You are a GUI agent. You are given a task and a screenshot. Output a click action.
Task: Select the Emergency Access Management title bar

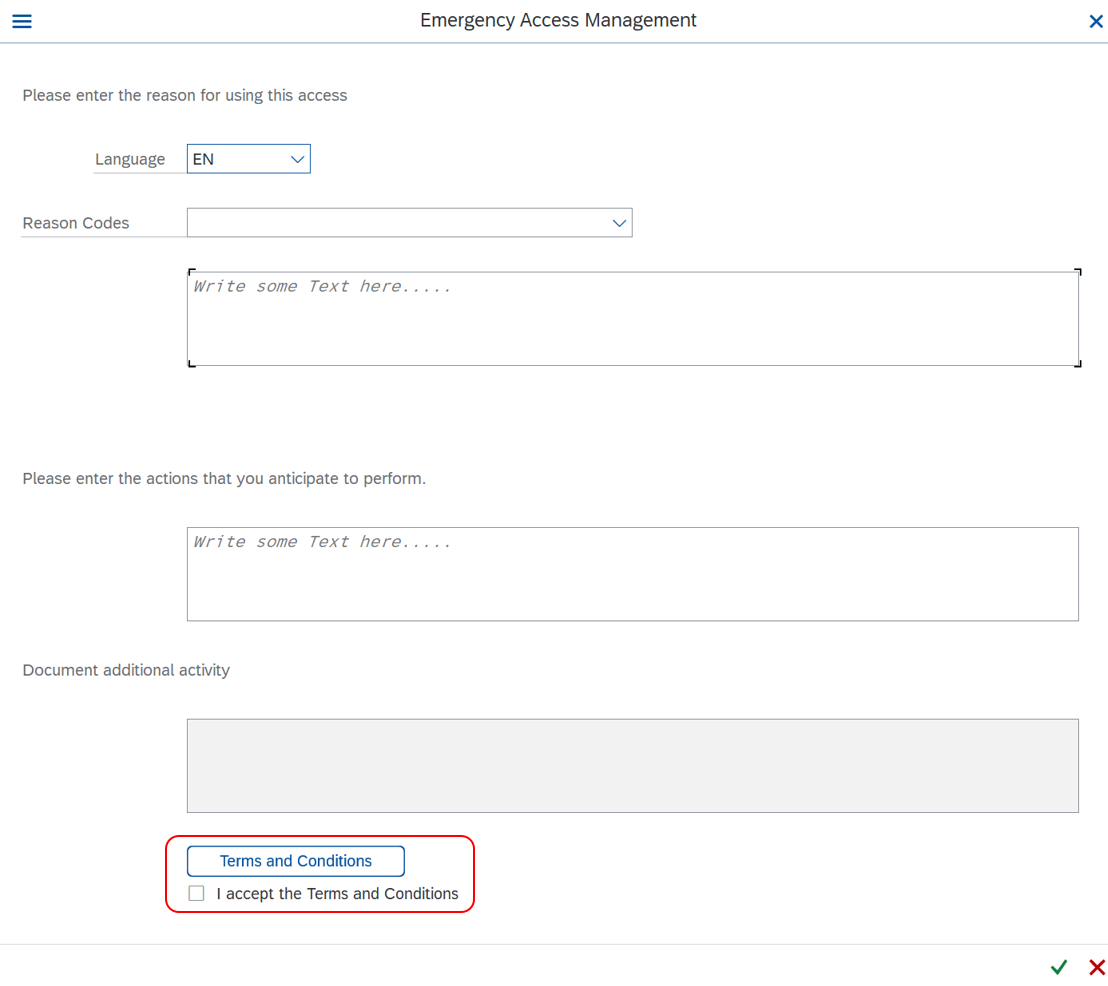[558, 20]
